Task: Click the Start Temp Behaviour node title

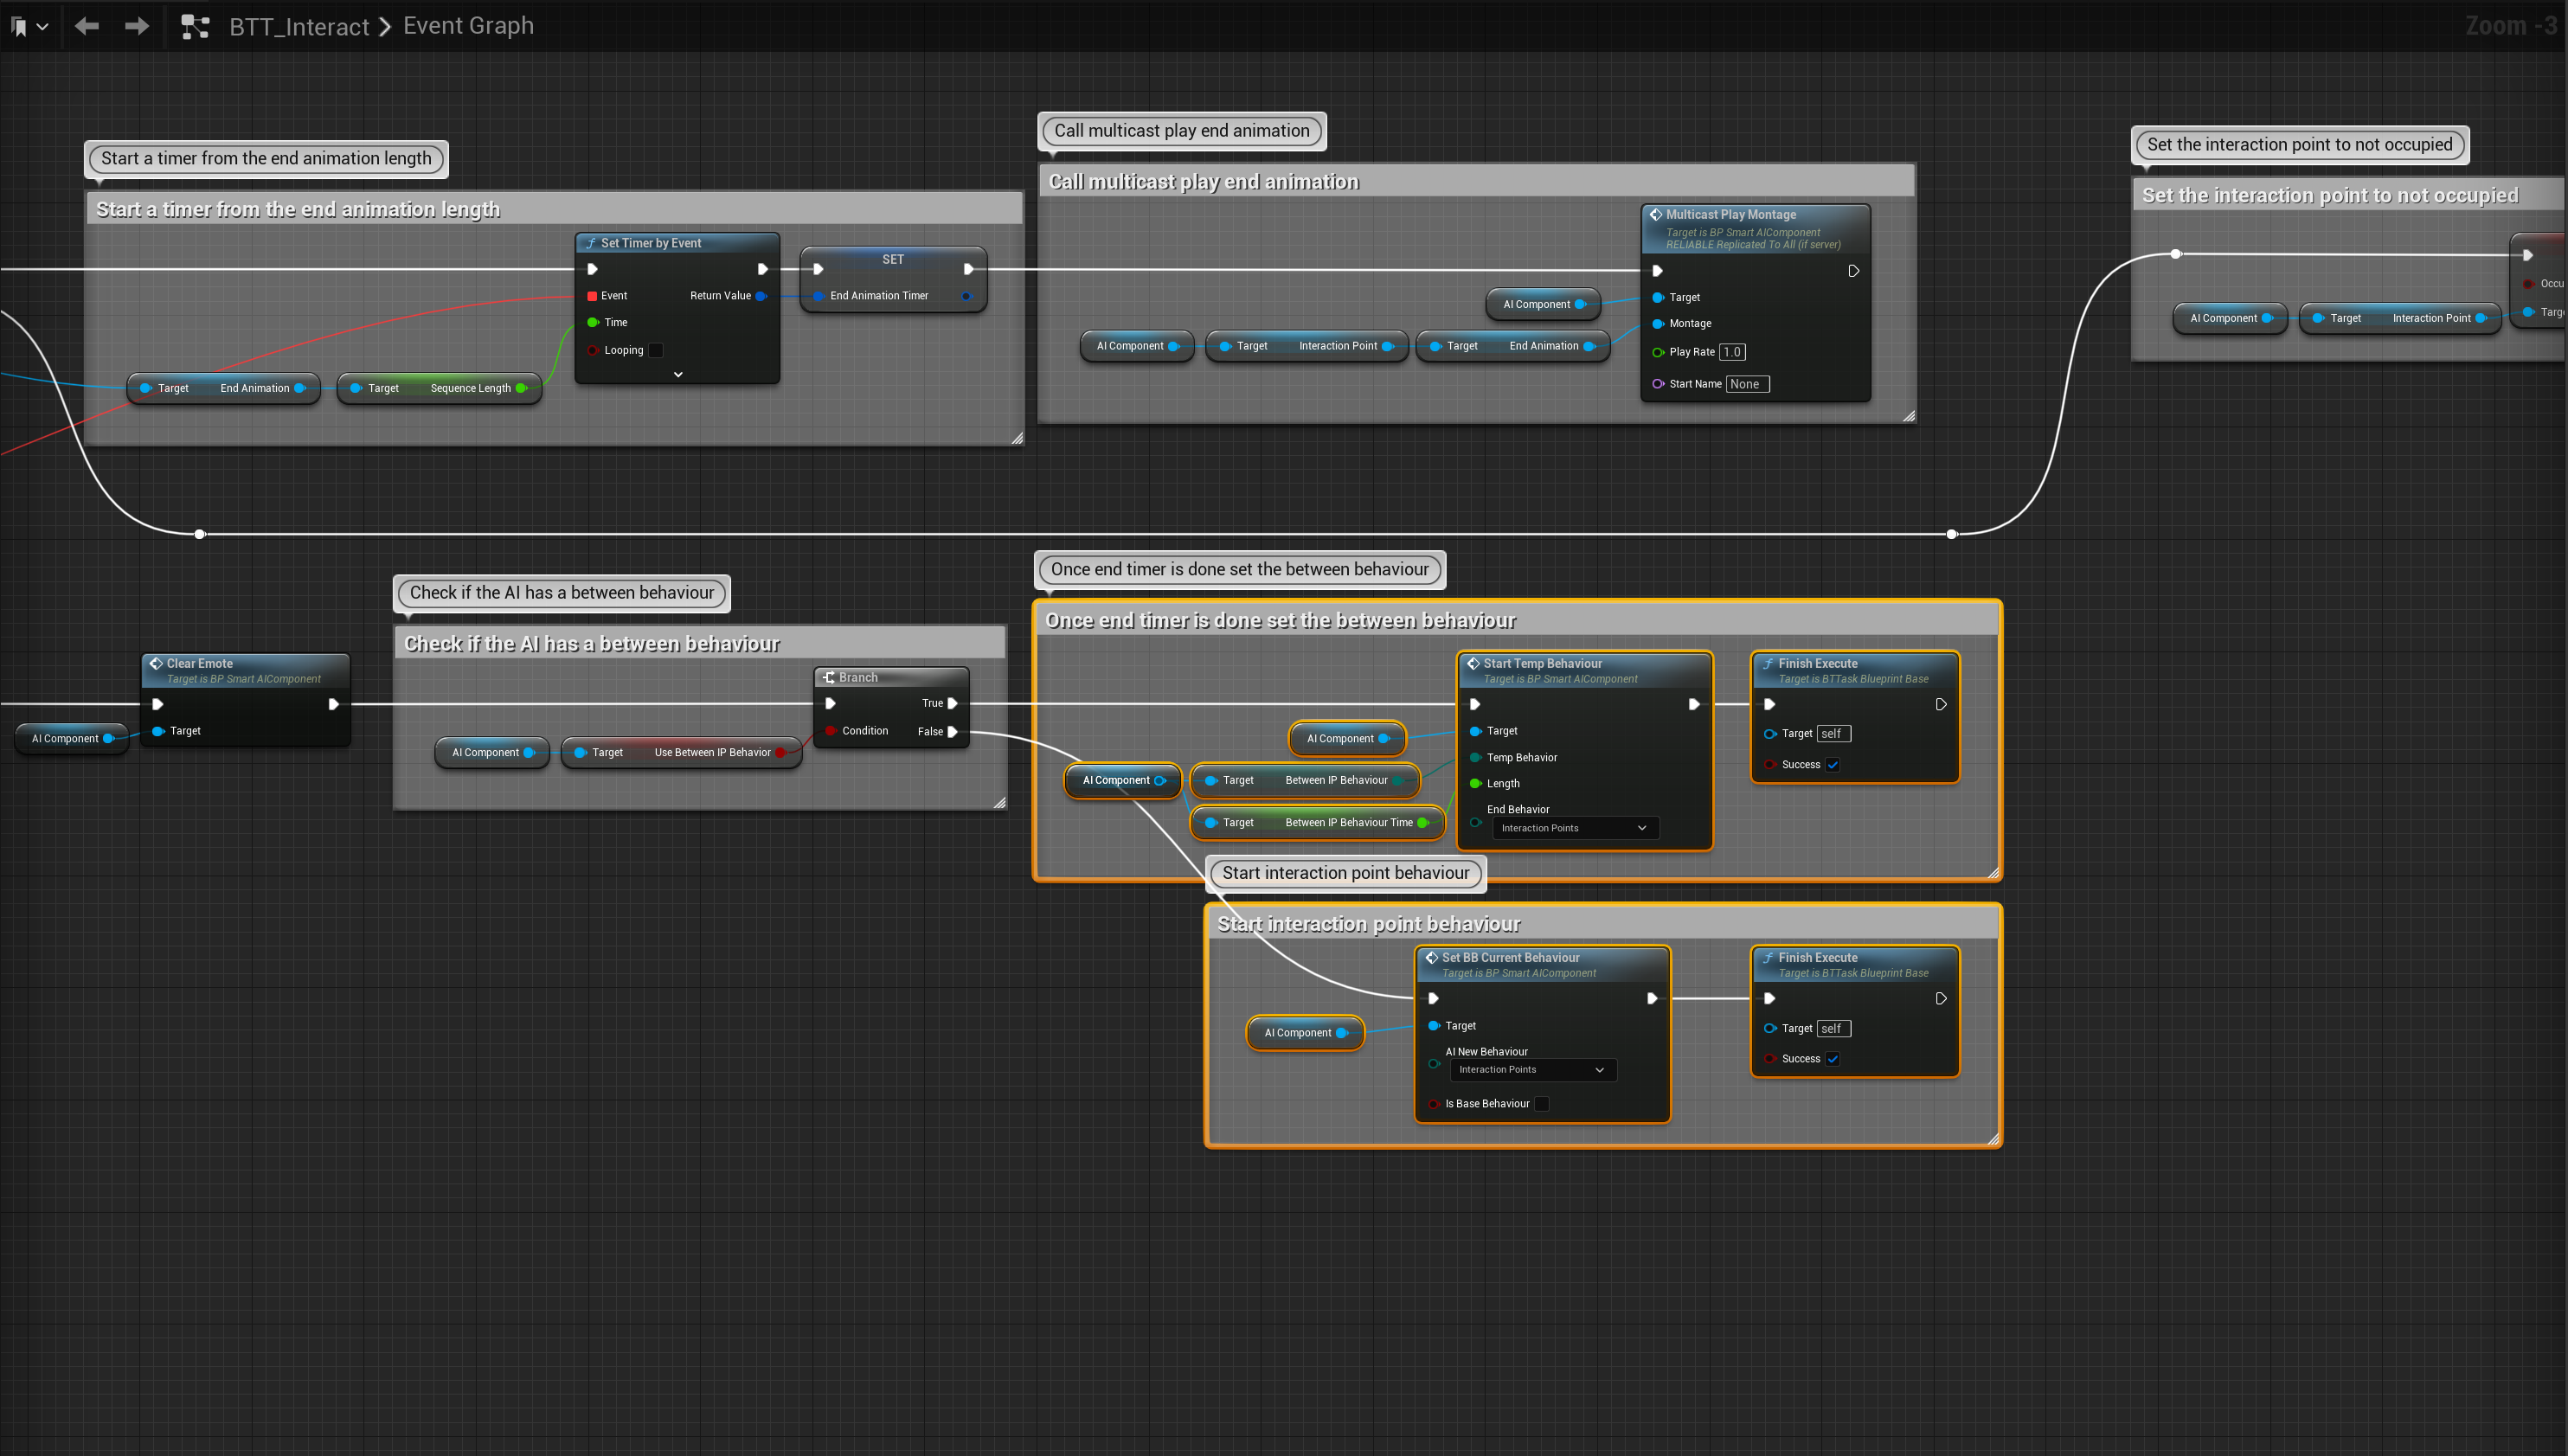Action: coord(1542,663)
